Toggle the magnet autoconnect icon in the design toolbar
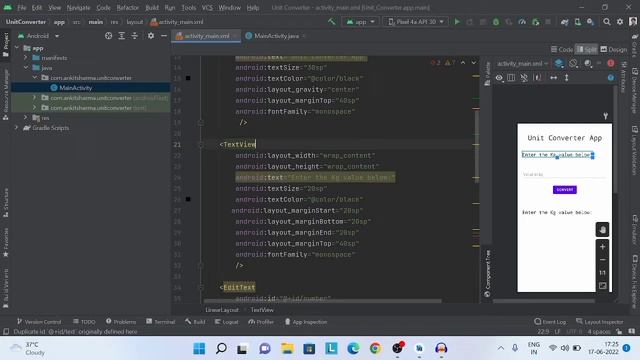 tap(524, 78)
